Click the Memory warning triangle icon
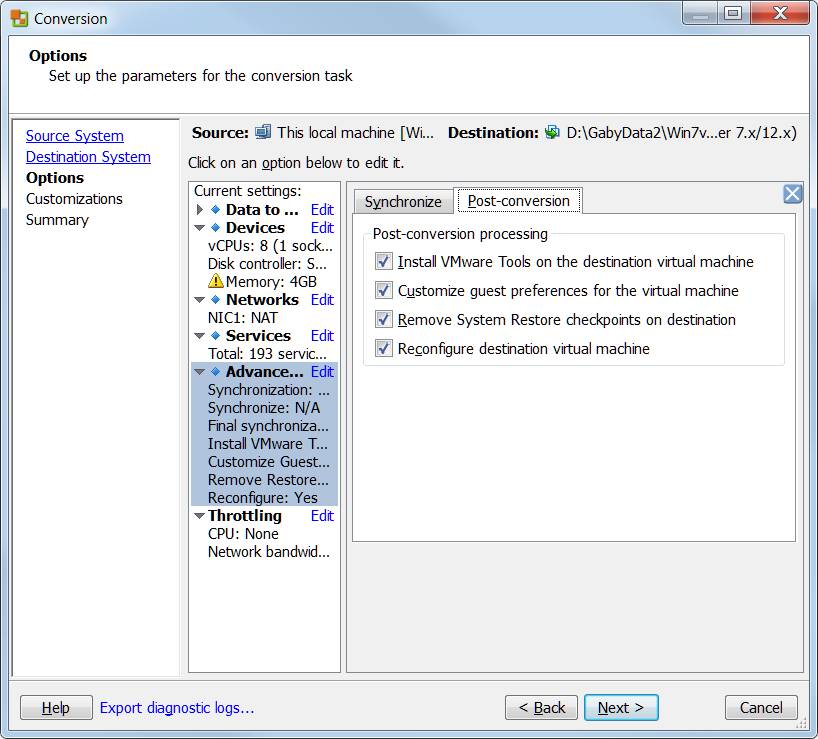 click(x=215, y=282)
